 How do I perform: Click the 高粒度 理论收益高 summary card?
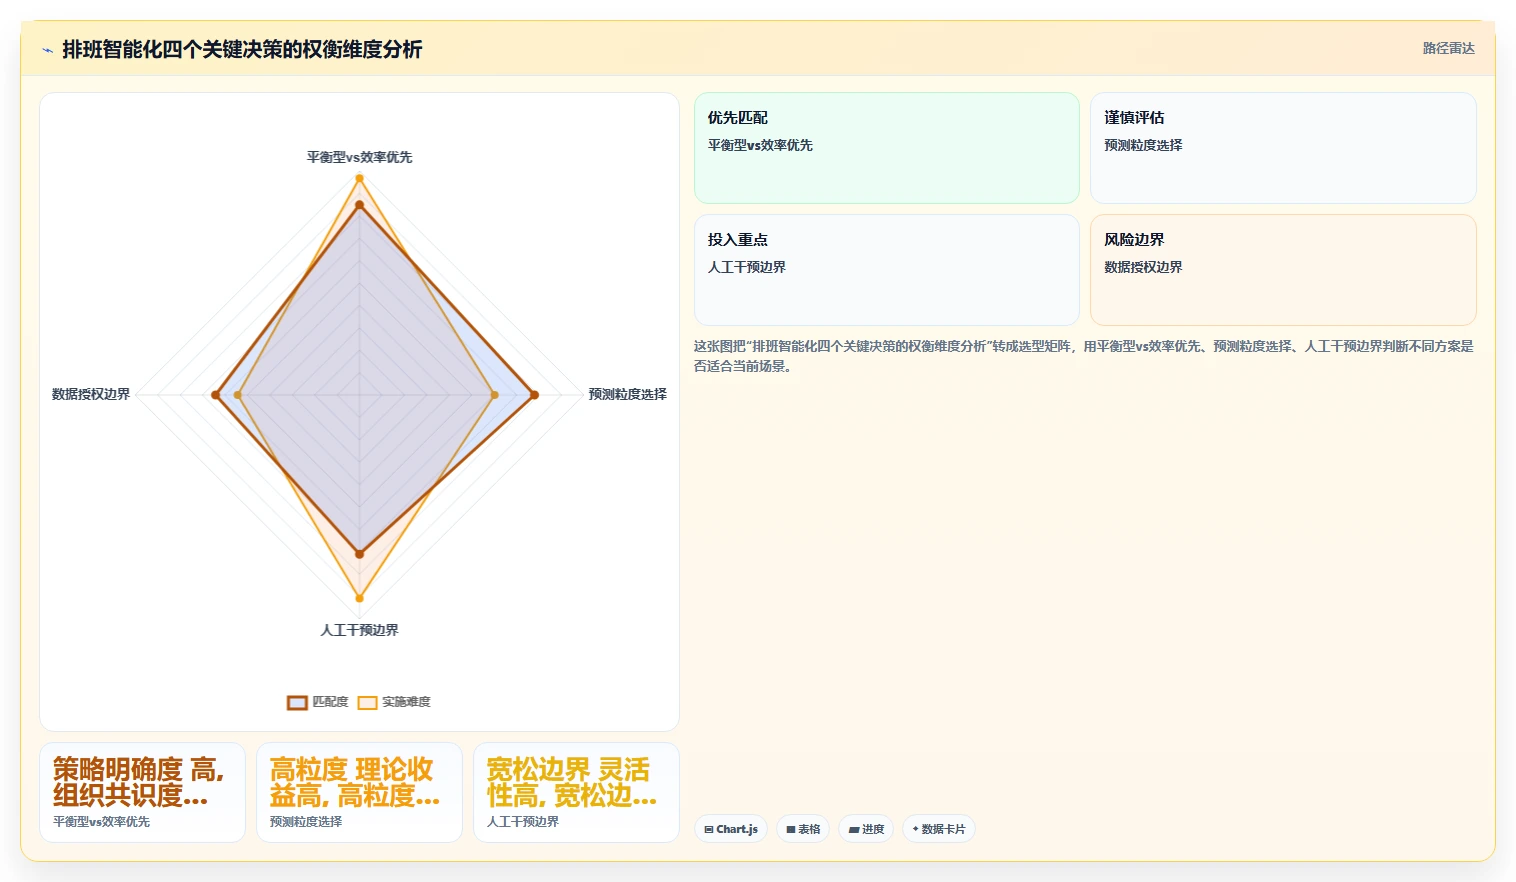click(x=359, y=792)
